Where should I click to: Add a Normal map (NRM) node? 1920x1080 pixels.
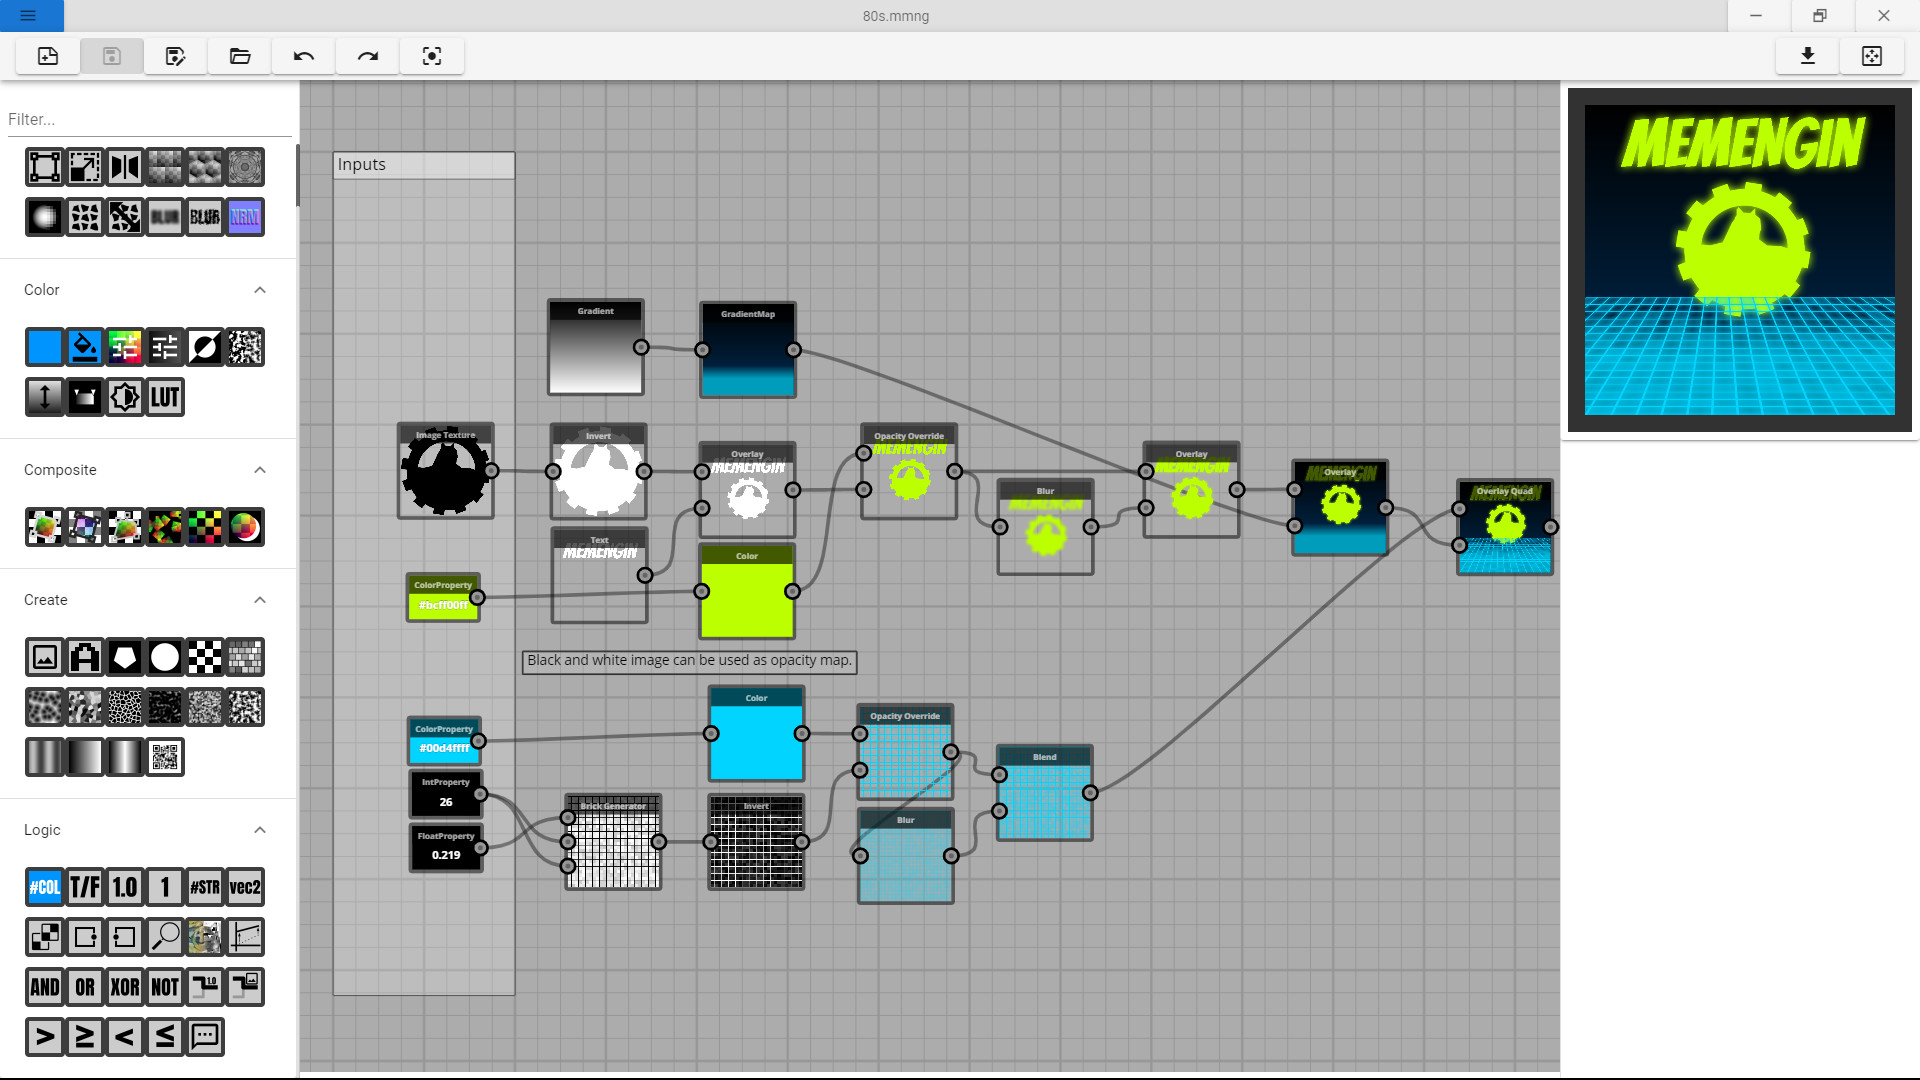[245, 217]
